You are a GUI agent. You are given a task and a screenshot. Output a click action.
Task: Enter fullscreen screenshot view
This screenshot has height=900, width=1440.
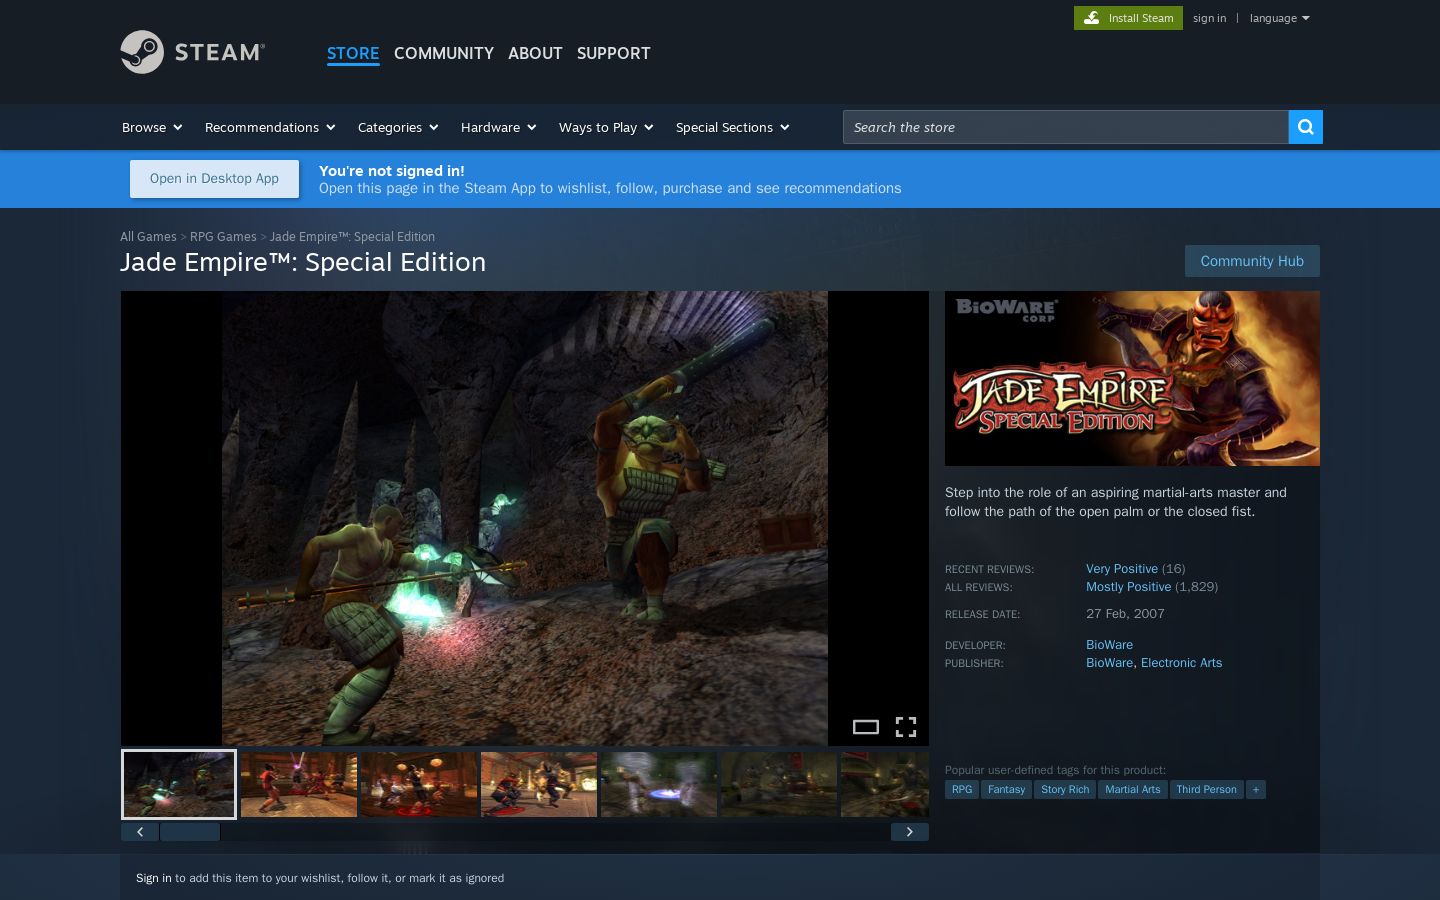click(906, 727)
